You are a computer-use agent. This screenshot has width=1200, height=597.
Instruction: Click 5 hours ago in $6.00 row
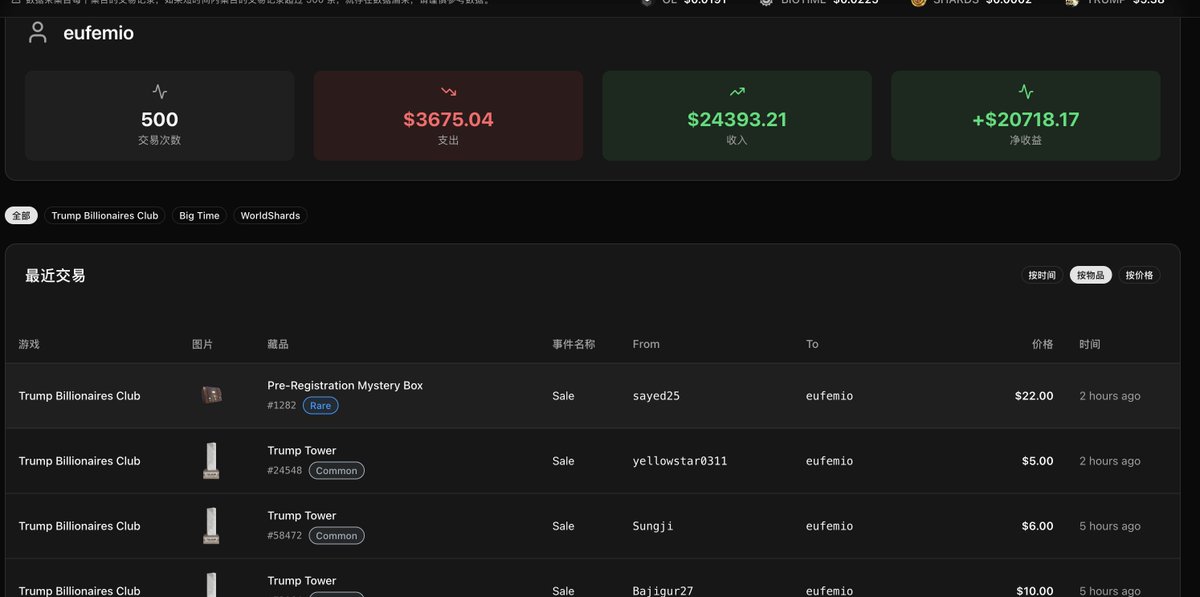(1110, 526)
